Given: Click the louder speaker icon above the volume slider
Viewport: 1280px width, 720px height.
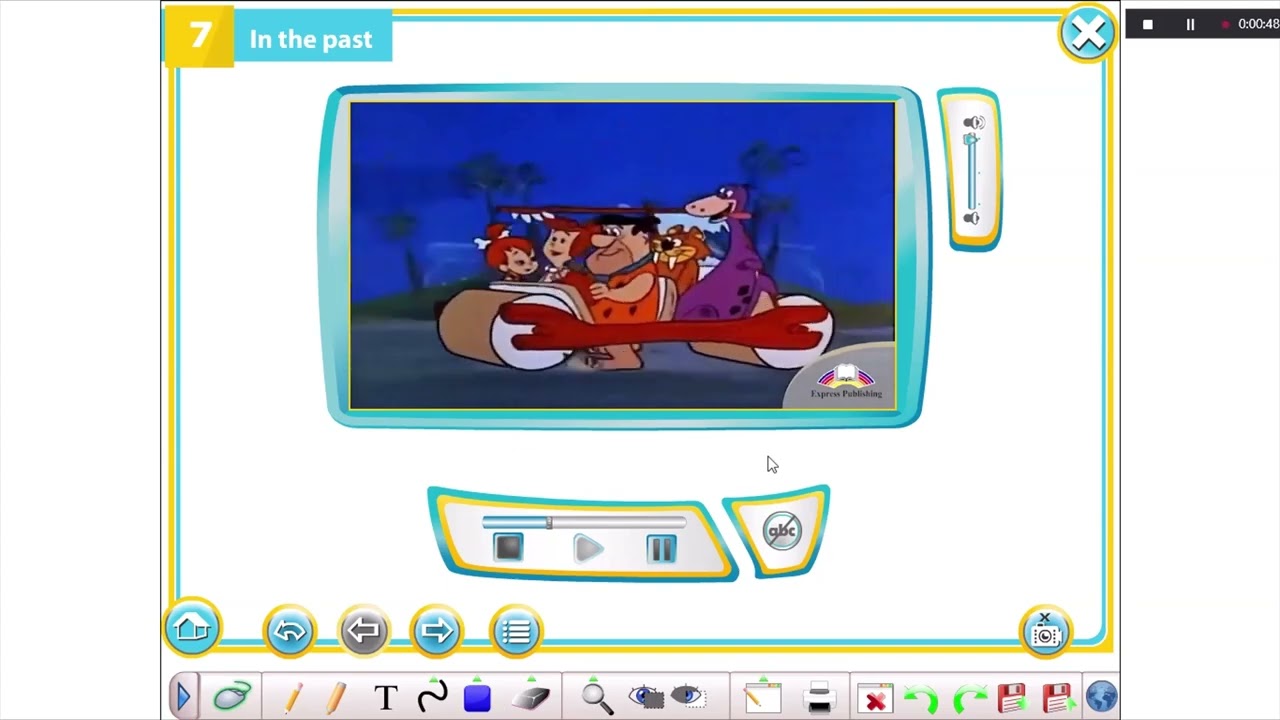Looking at the screenshot, I should [973, 122].
